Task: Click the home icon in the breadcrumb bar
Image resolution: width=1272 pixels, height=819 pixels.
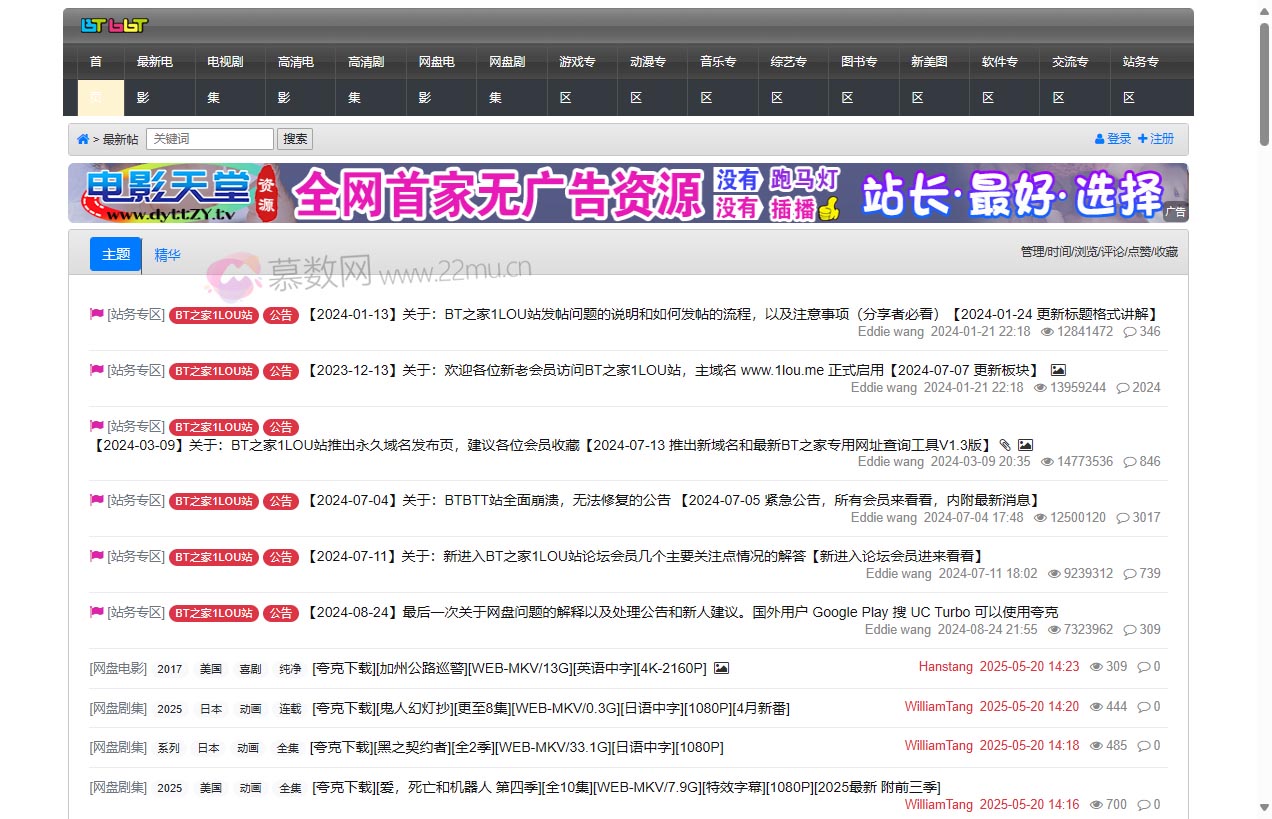Action: (x=82, y=139)
